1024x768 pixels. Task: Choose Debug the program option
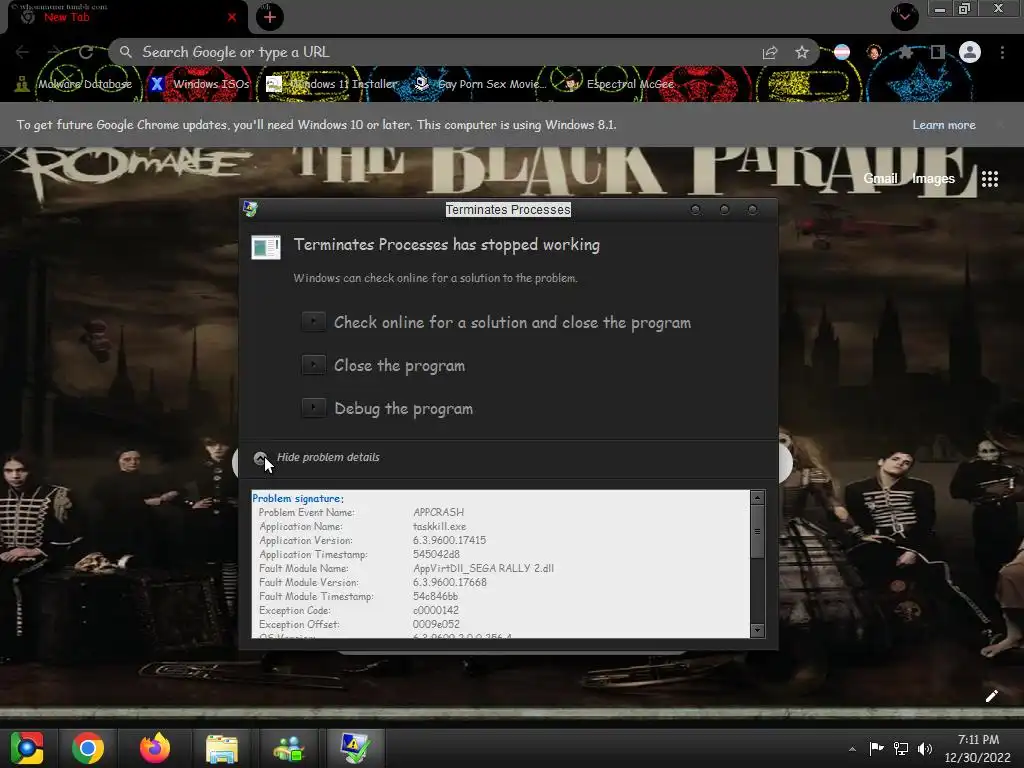tap(387, 408)
